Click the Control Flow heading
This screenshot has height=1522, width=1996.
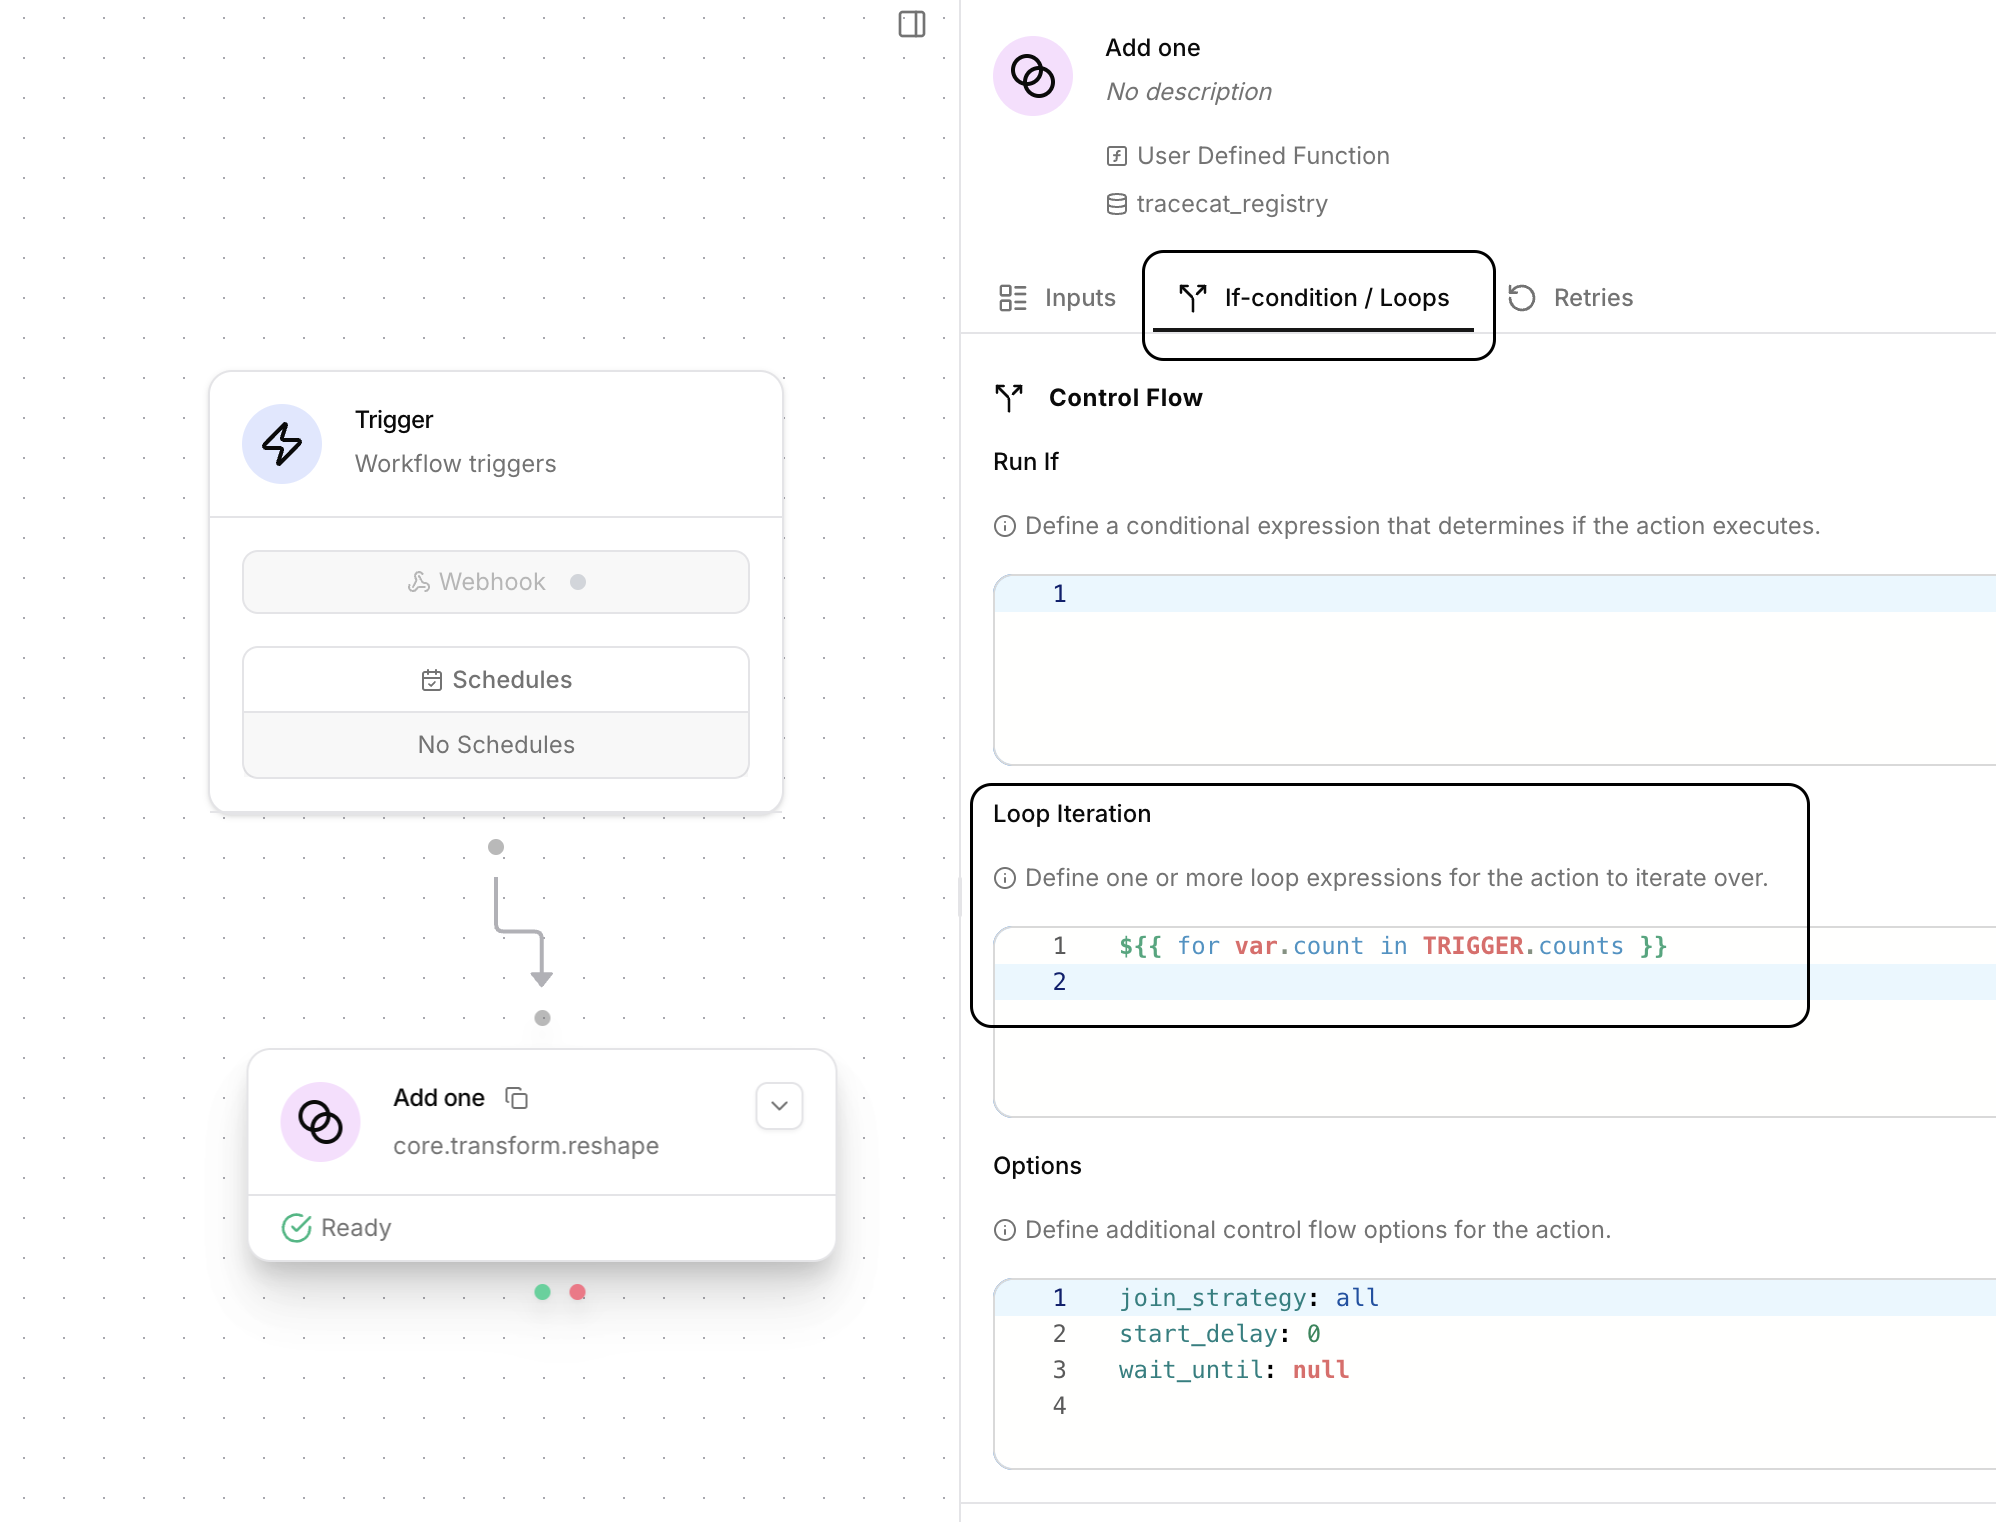point(1125,398)
